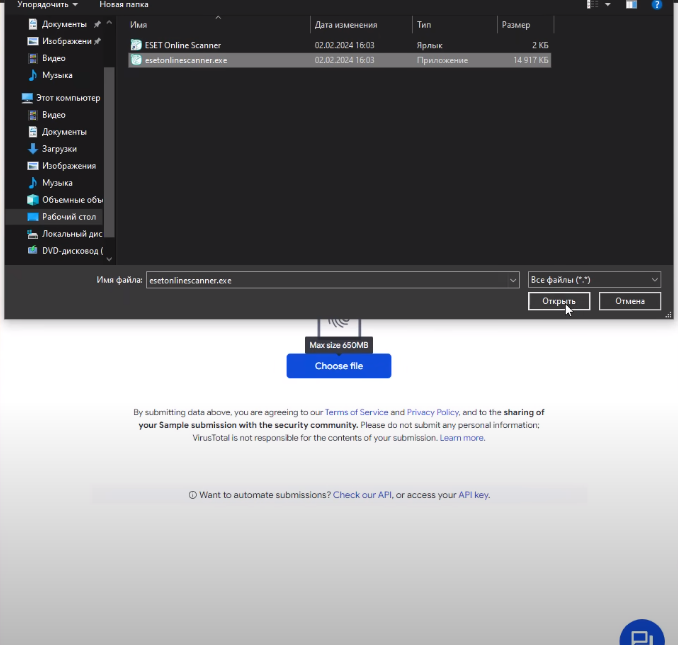
Task: Open the Загрузки folder
Action: [x=52, y=149]
